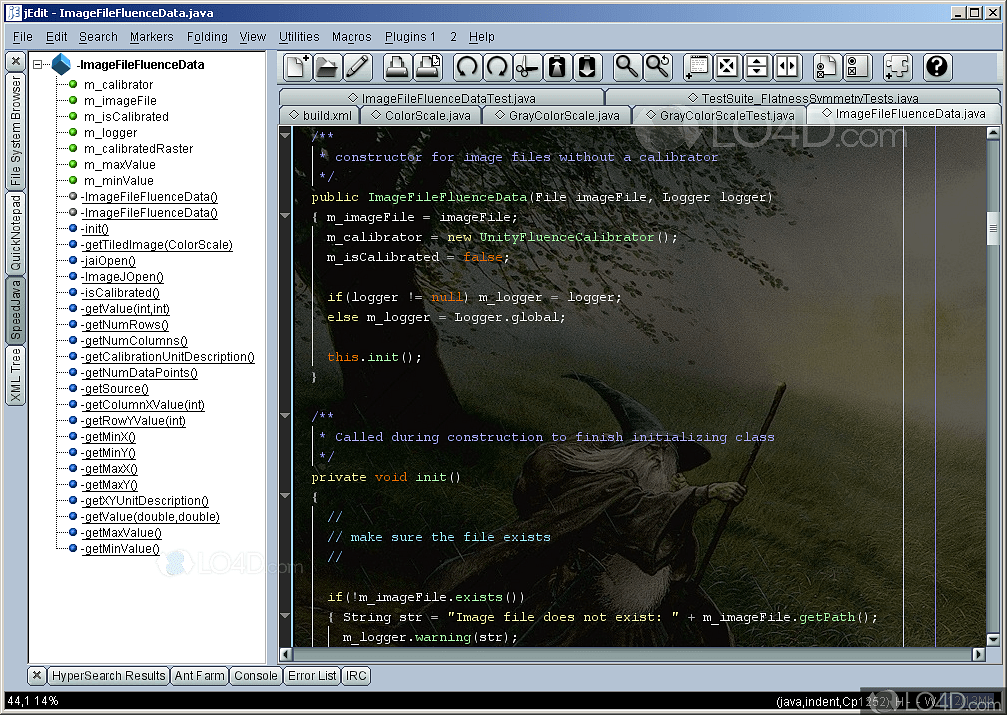Select getTiledImage(ColorScale) in tree
This screenshot has width=1007, height=715.
[157, 245]
